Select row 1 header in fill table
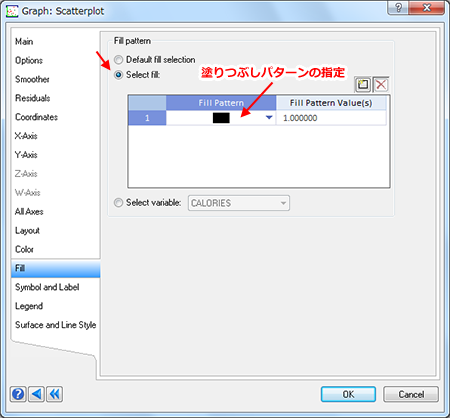The image size is (450, 418). coord(147,118)
